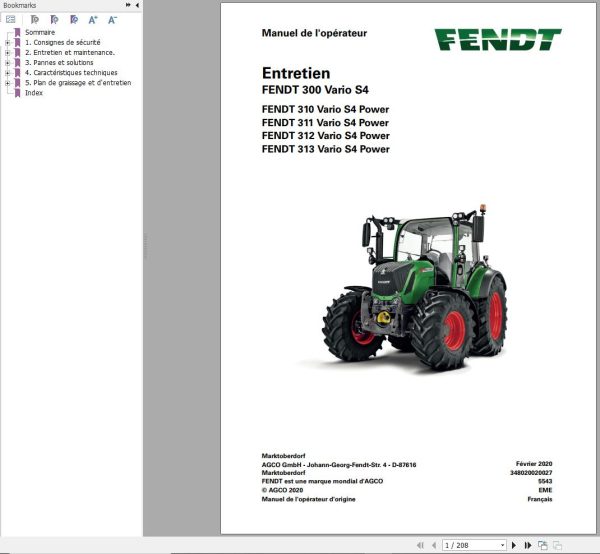
Task: Click the Index bookmark ribbon icon
Action: 17,93
